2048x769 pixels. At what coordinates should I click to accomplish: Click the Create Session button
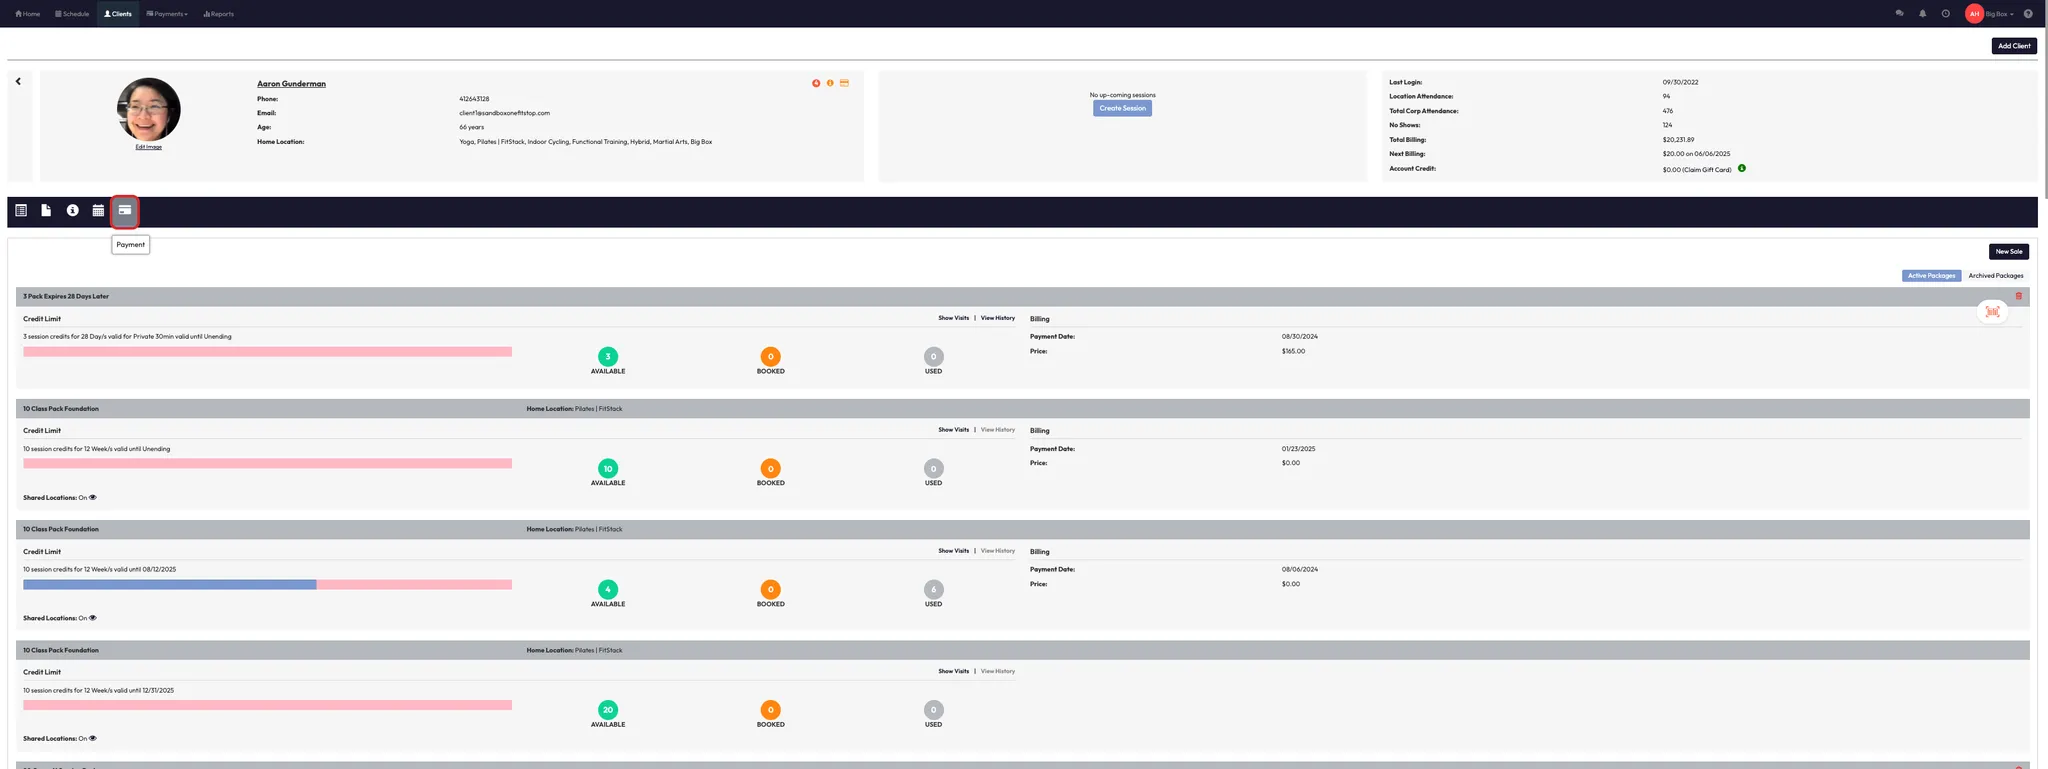pyautogui.click(x=1122, y=108)
